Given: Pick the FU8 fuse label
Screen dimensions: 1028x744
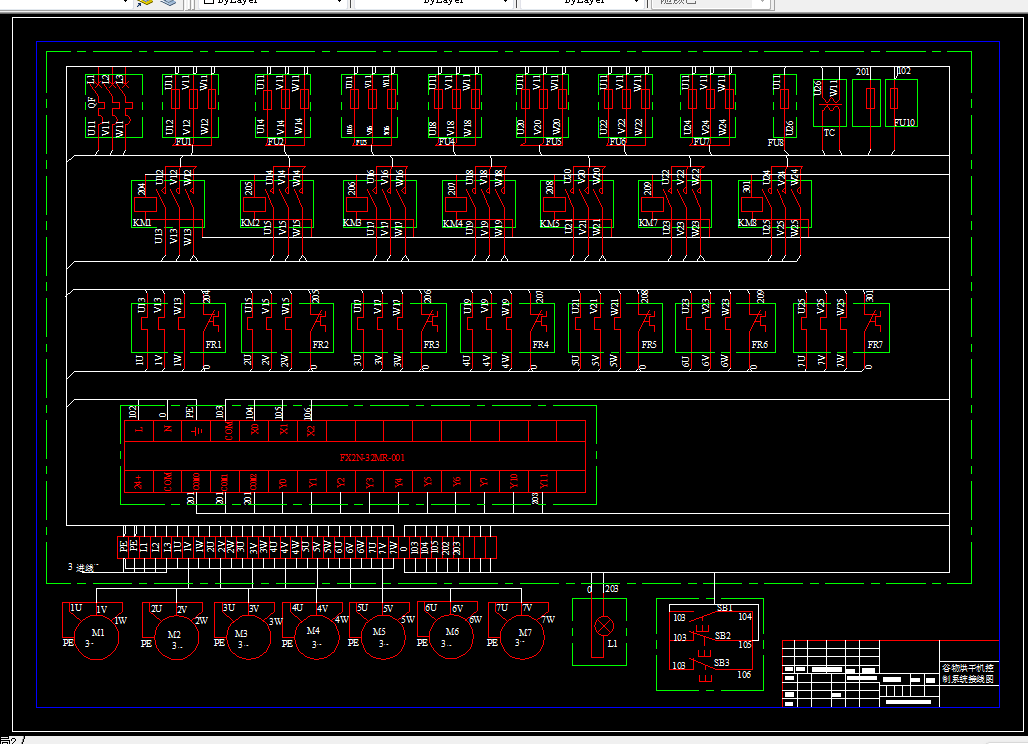Looking at the screenshot, I should point(776,142).
